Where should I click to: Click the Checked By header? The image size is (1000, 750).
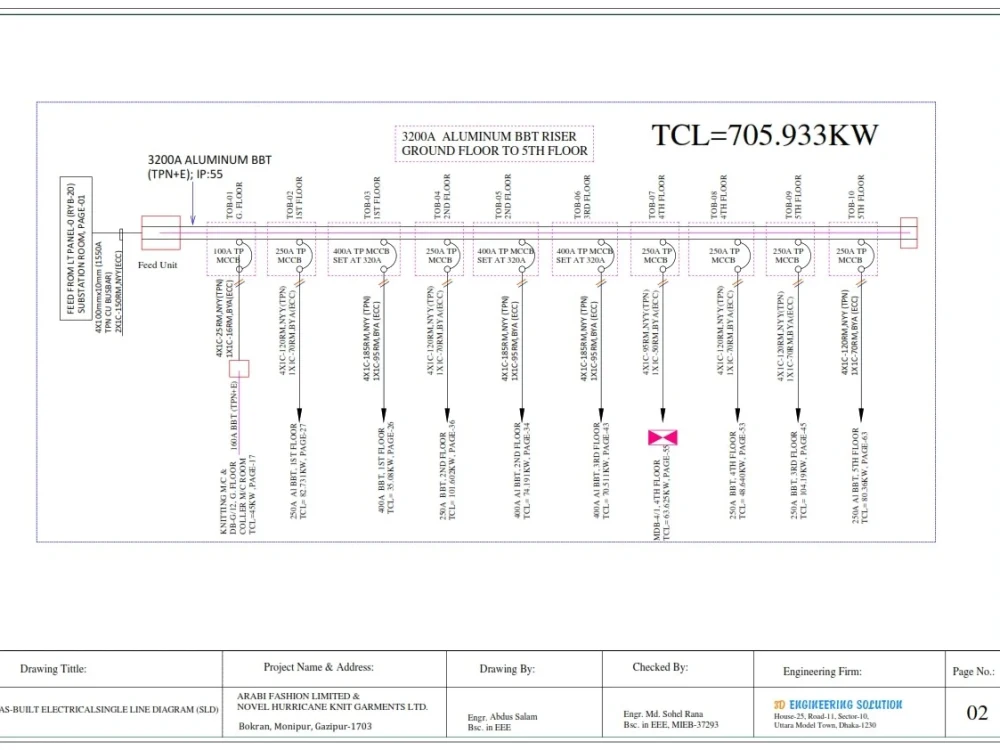tap(660, 667)
